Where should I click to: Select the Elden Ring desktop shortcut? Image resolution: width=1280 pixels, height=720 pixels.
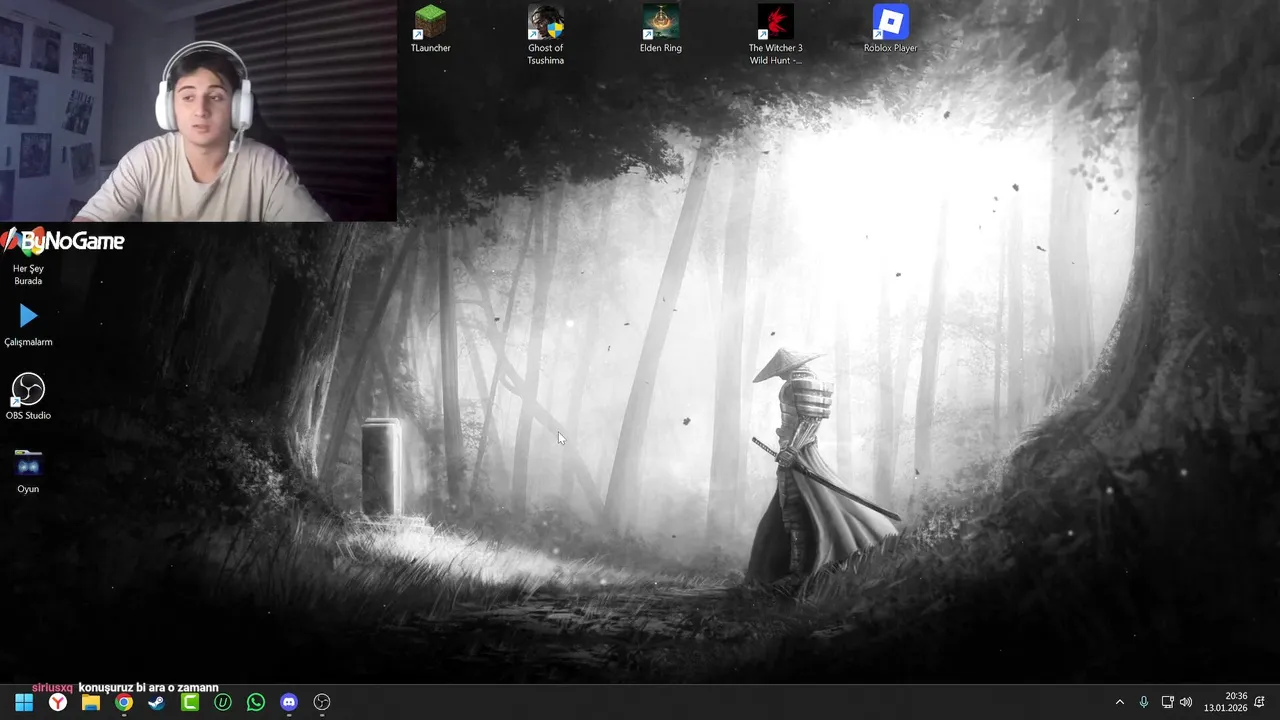pyautogui.click(x=661, y=29)
